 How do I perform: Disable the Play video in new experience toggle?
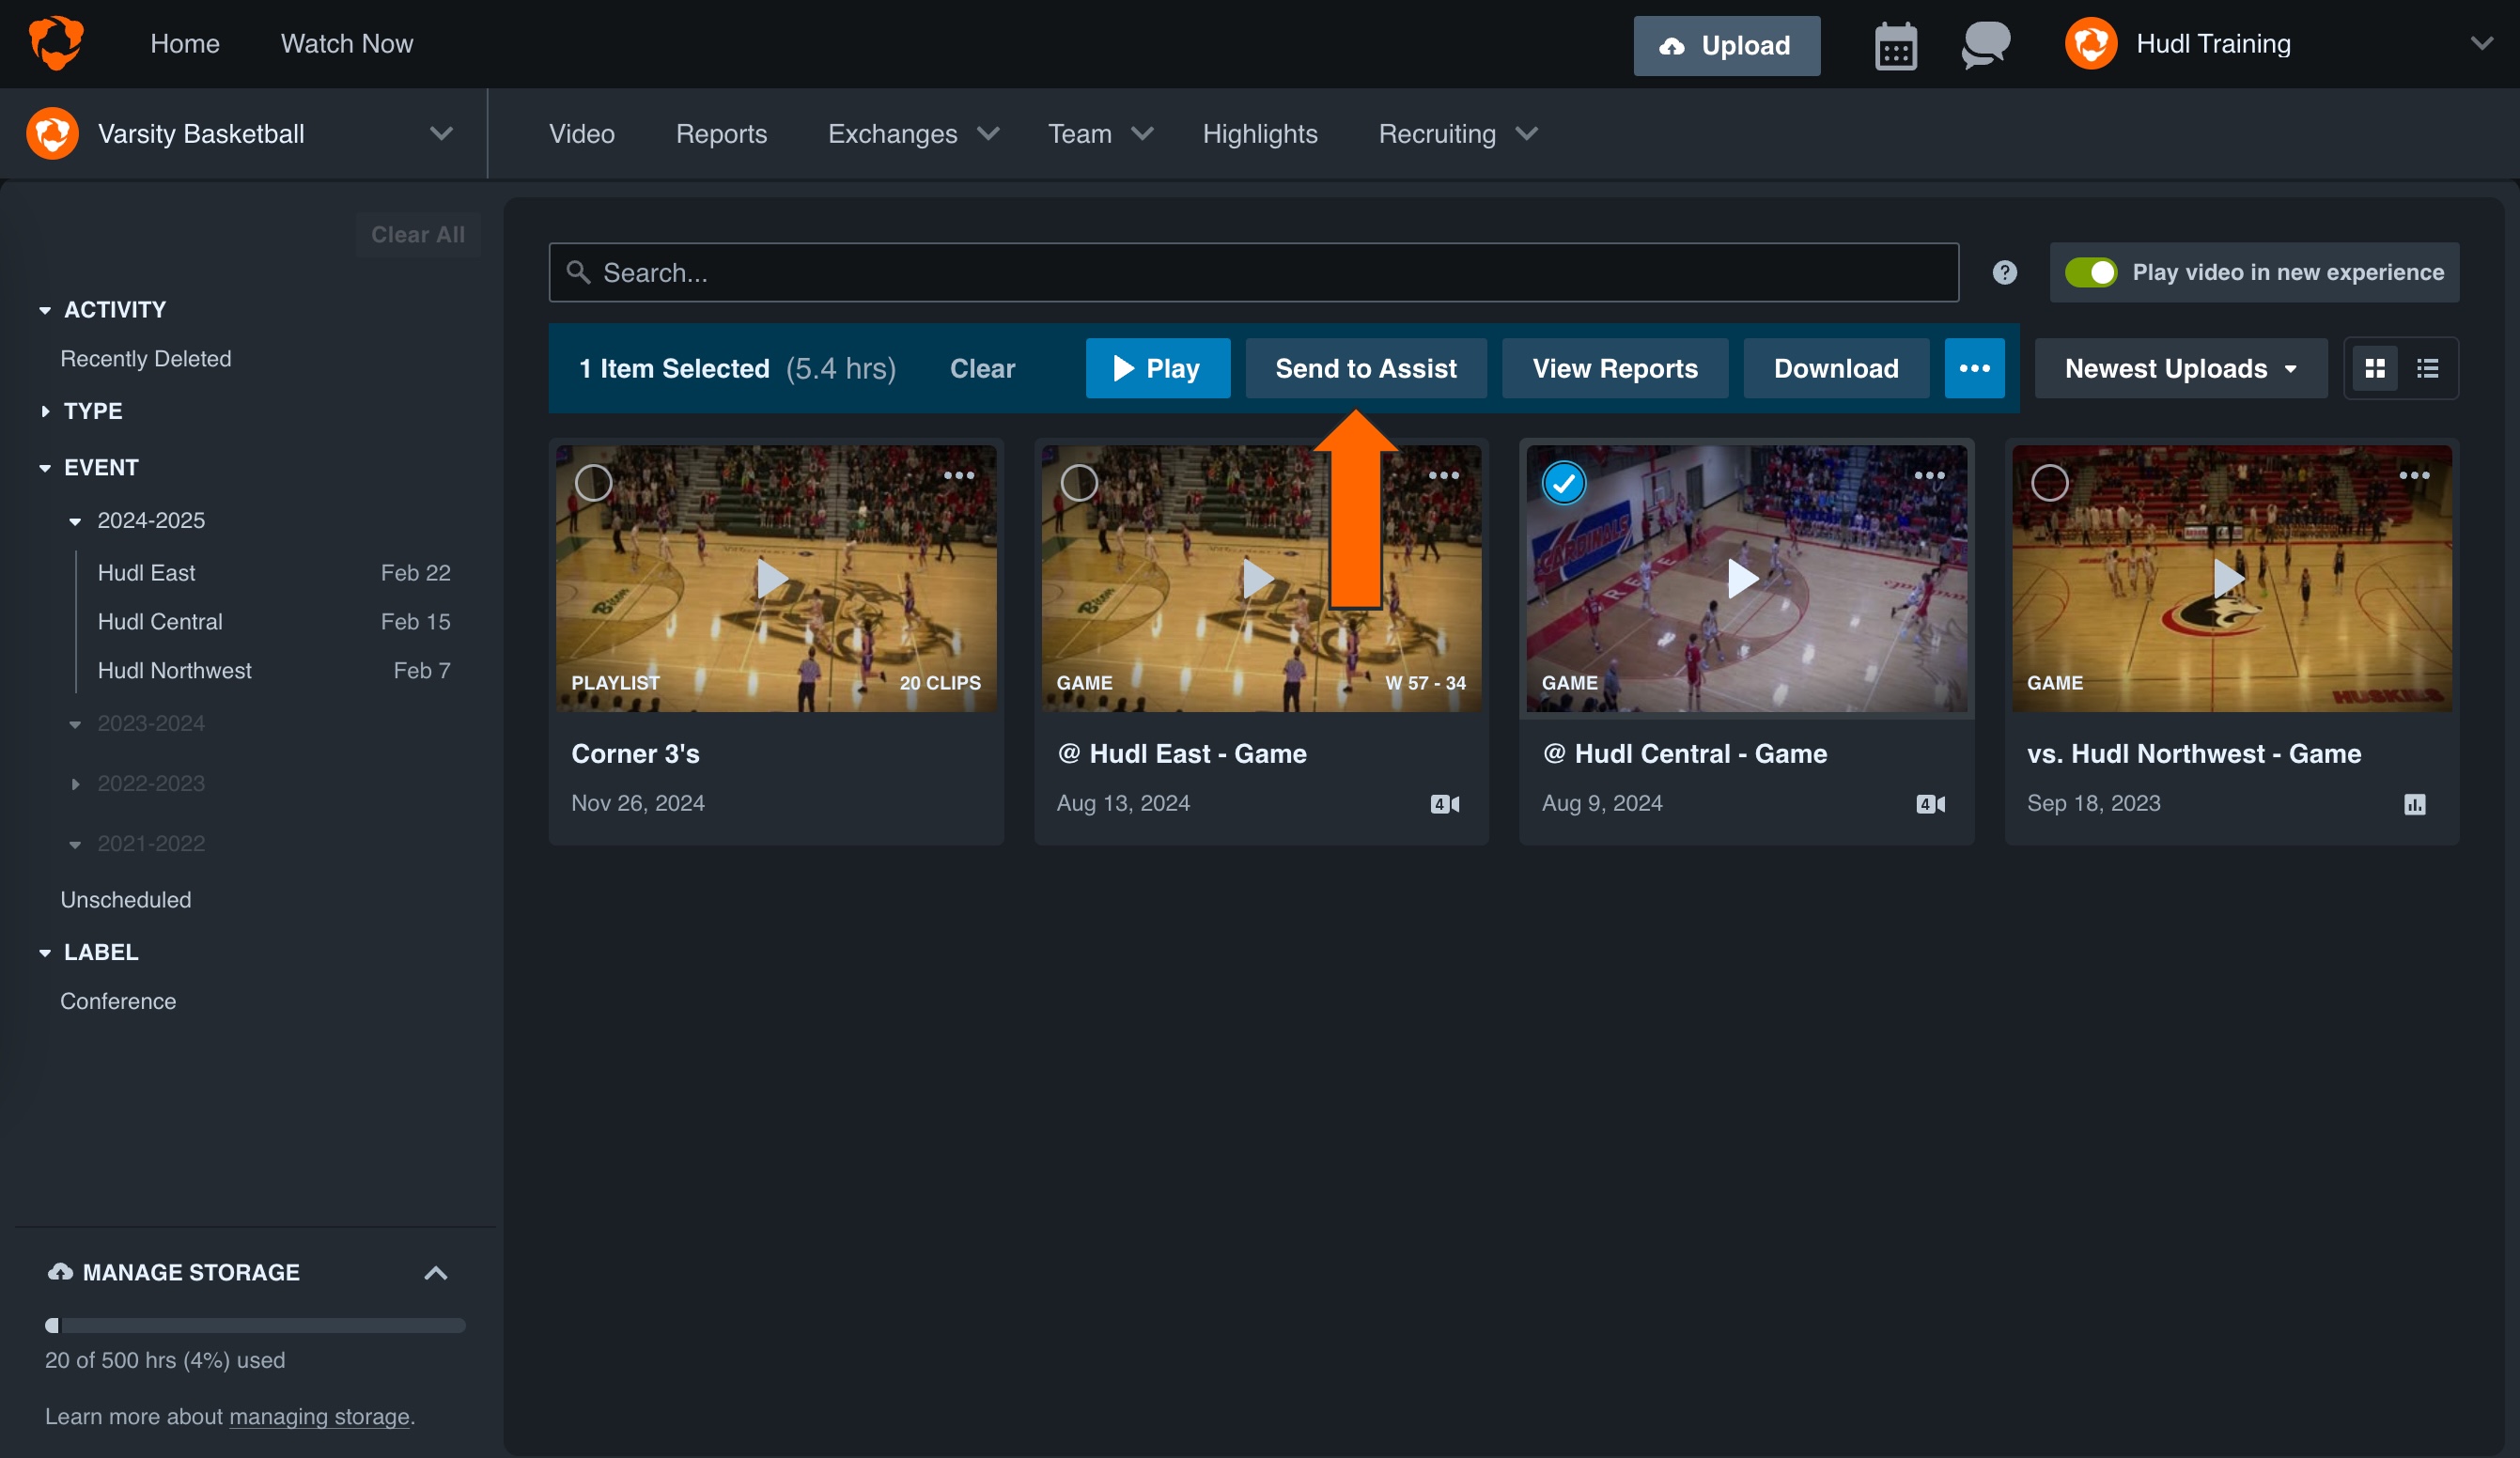pos(2092,272)
